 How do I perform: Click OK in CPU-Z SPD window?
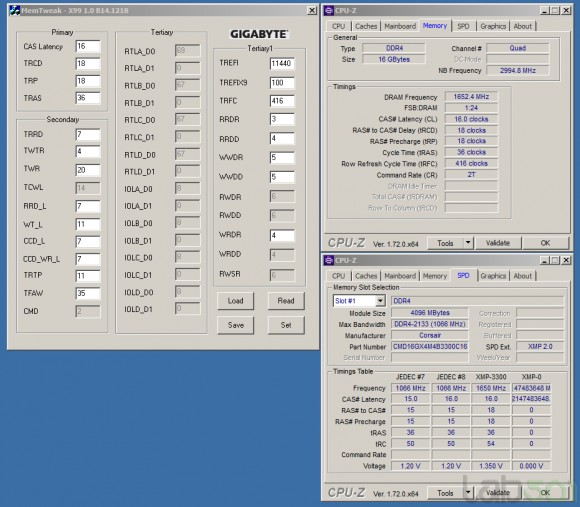coord(545,493)
